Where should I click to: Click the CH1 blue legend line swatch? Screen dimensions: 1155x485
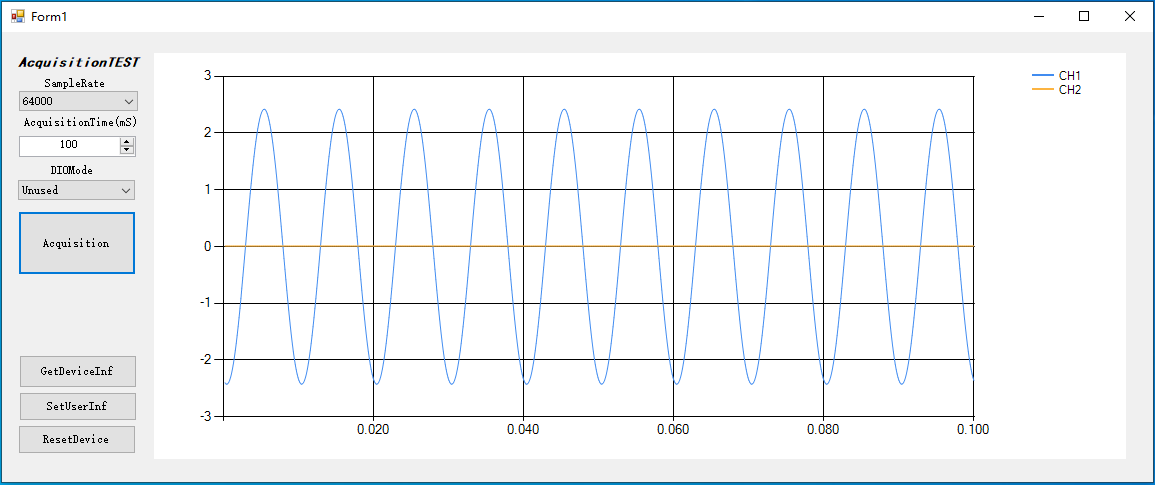point(1042,76)
